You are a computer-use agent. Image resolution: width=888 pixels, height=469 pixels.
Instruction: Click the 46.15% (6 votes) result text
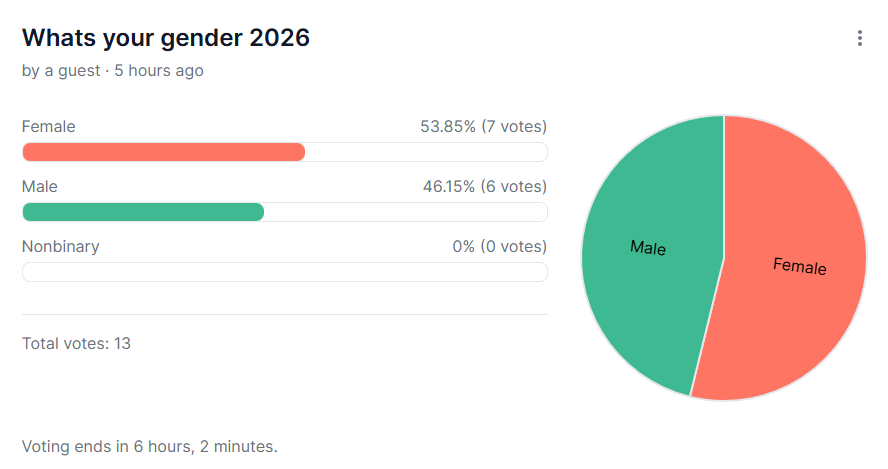[485, 186]
